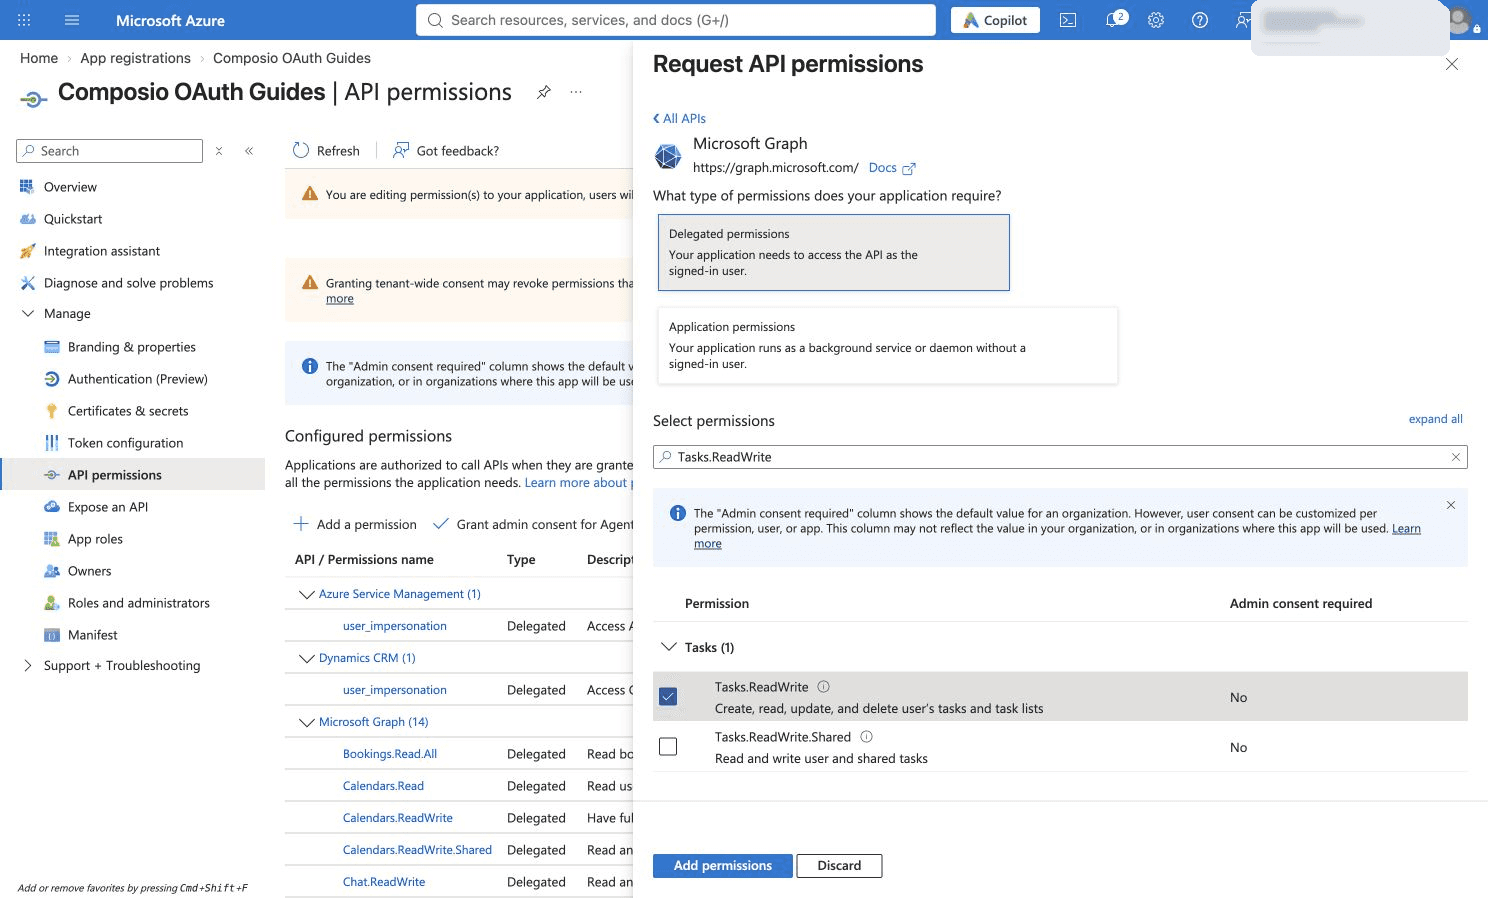
Task: Collapse Azure Service Management (1) group
Action: [x=307, y=594]
